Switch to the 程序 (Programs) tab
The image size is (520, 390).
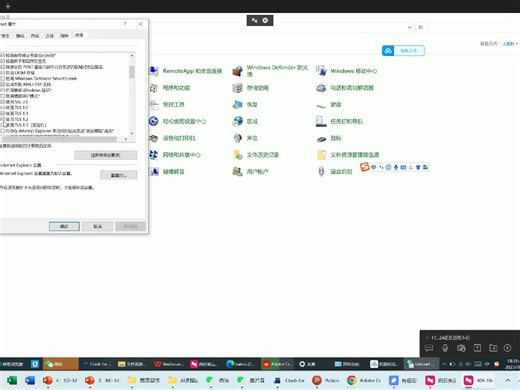tap(64, 36)
